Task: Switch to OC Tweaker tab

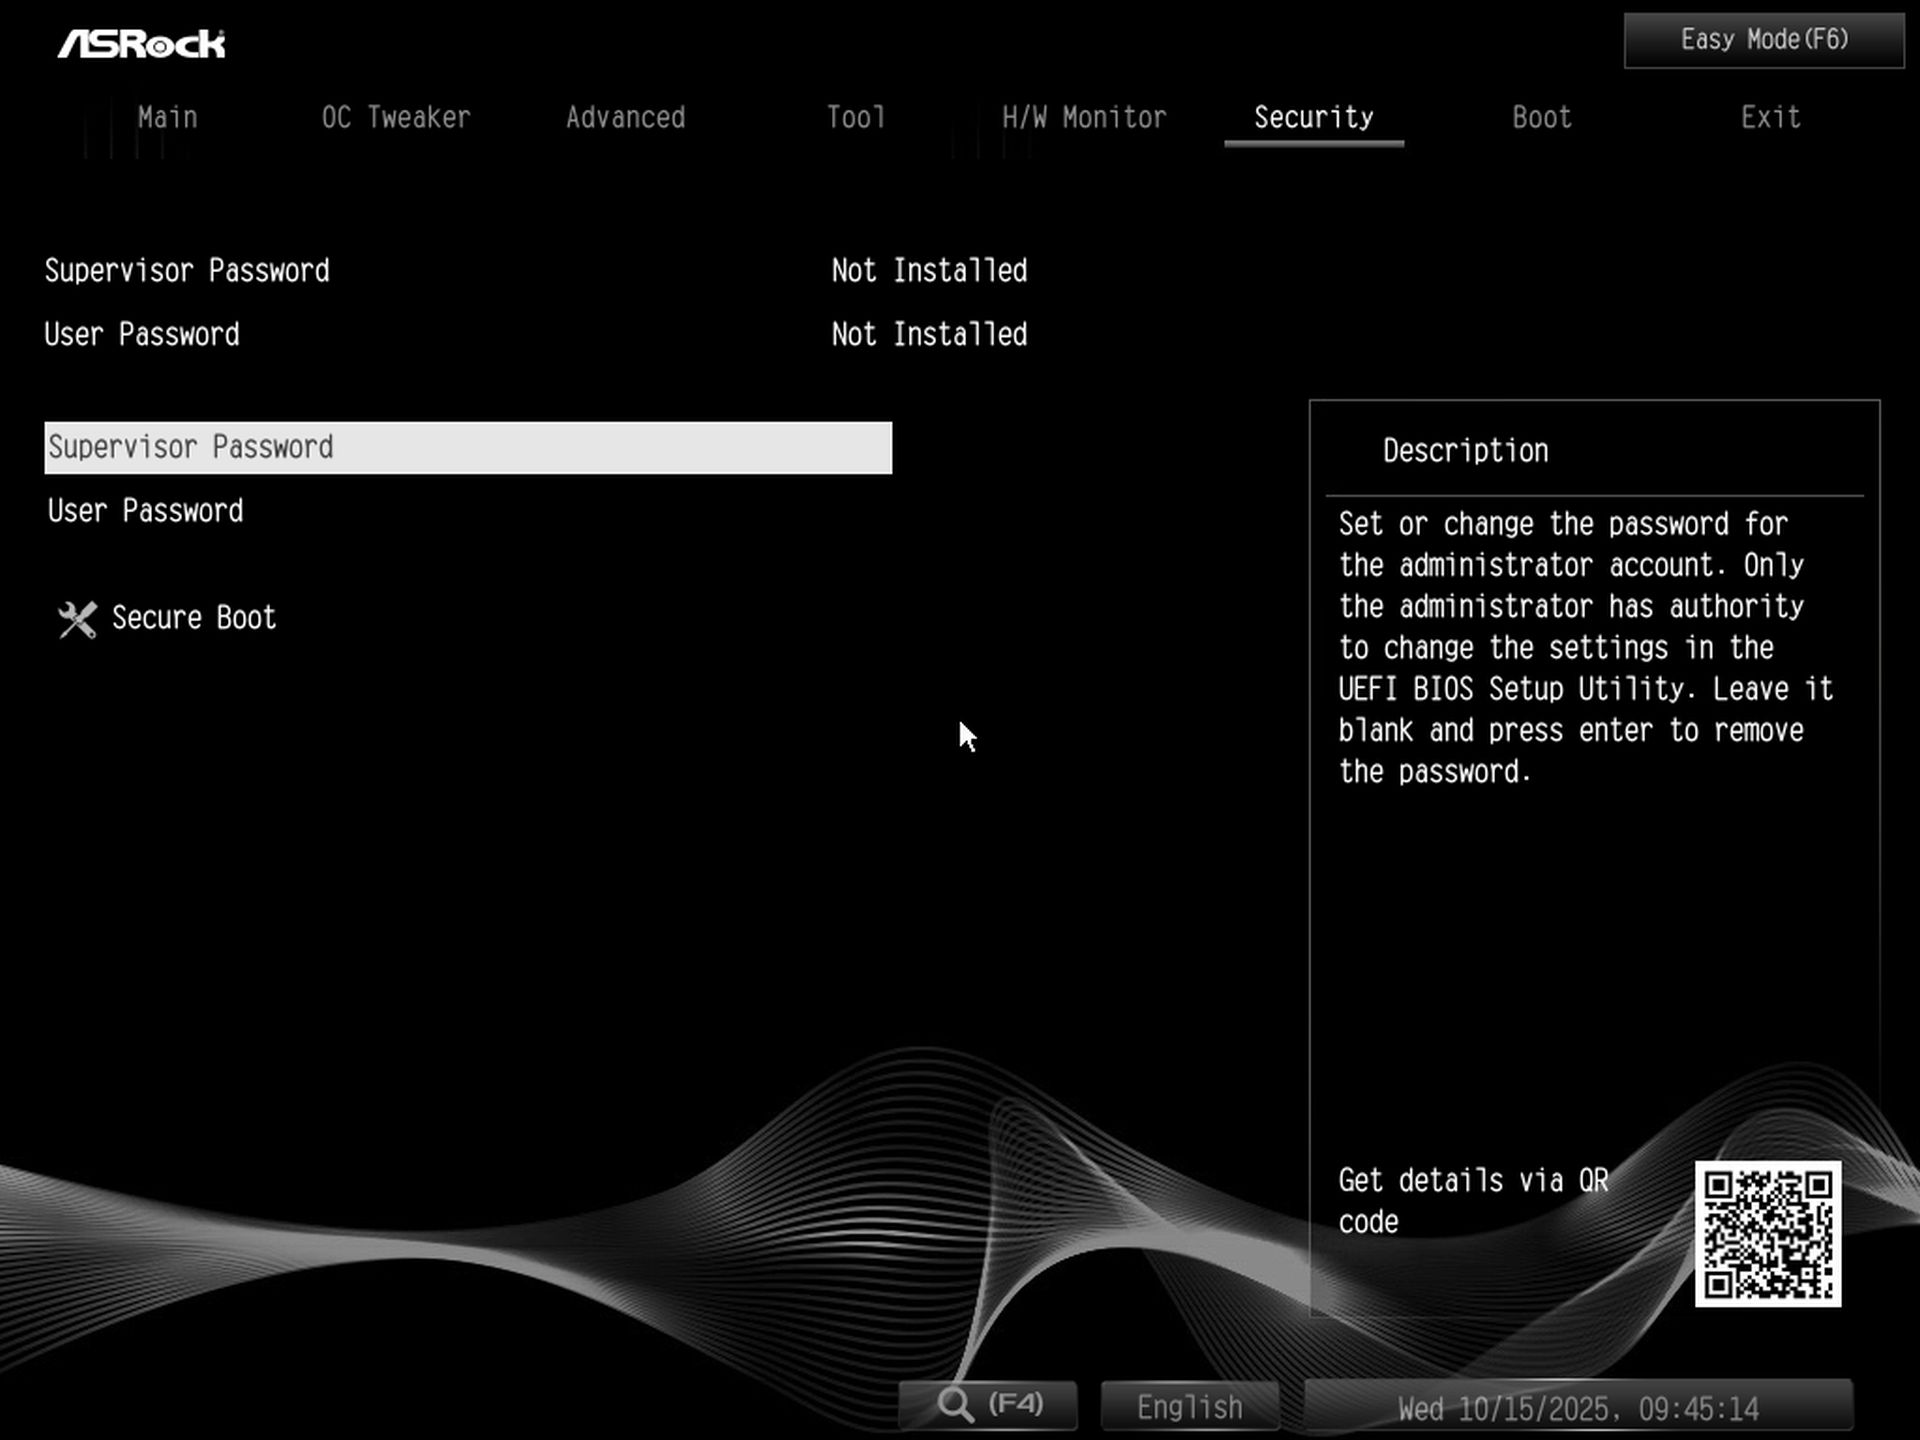Action: tap(395, 118)
